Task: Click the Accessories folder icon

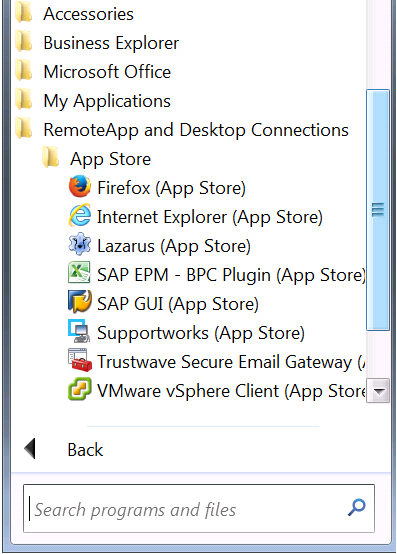Action: click(24, 13)
